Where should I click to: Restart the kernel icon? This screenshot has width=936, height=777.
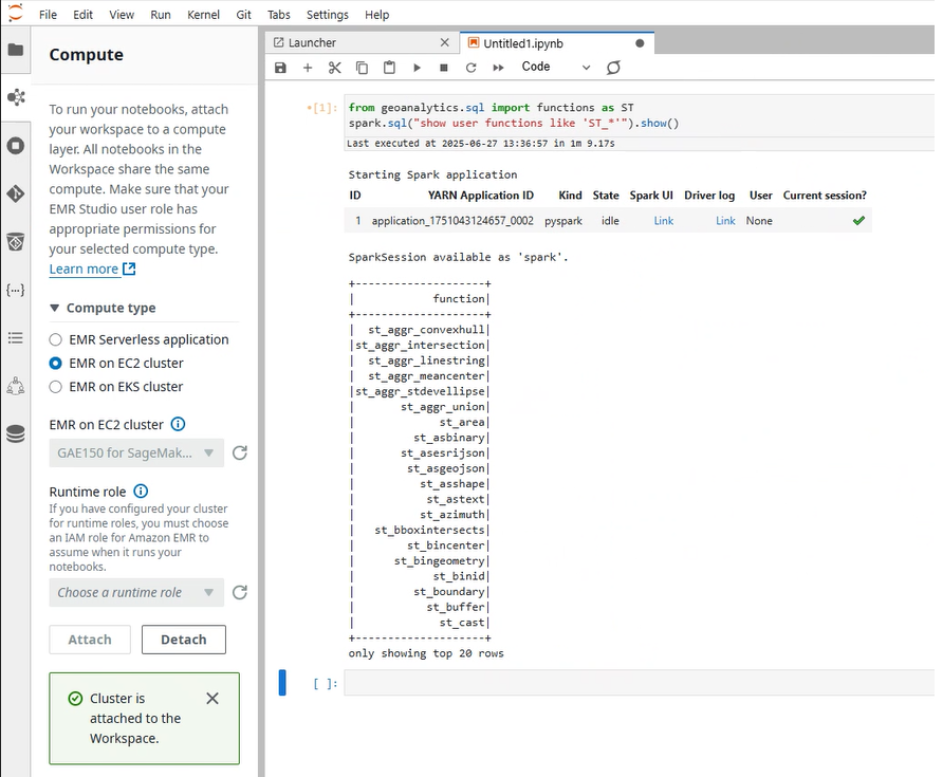click(471, 67)
